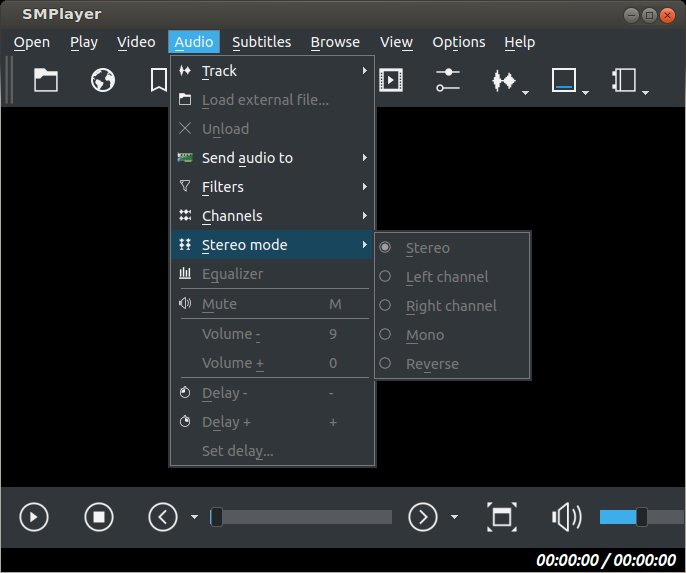Open the Options menu
The image size is (686, 573).
pos(458,42)
